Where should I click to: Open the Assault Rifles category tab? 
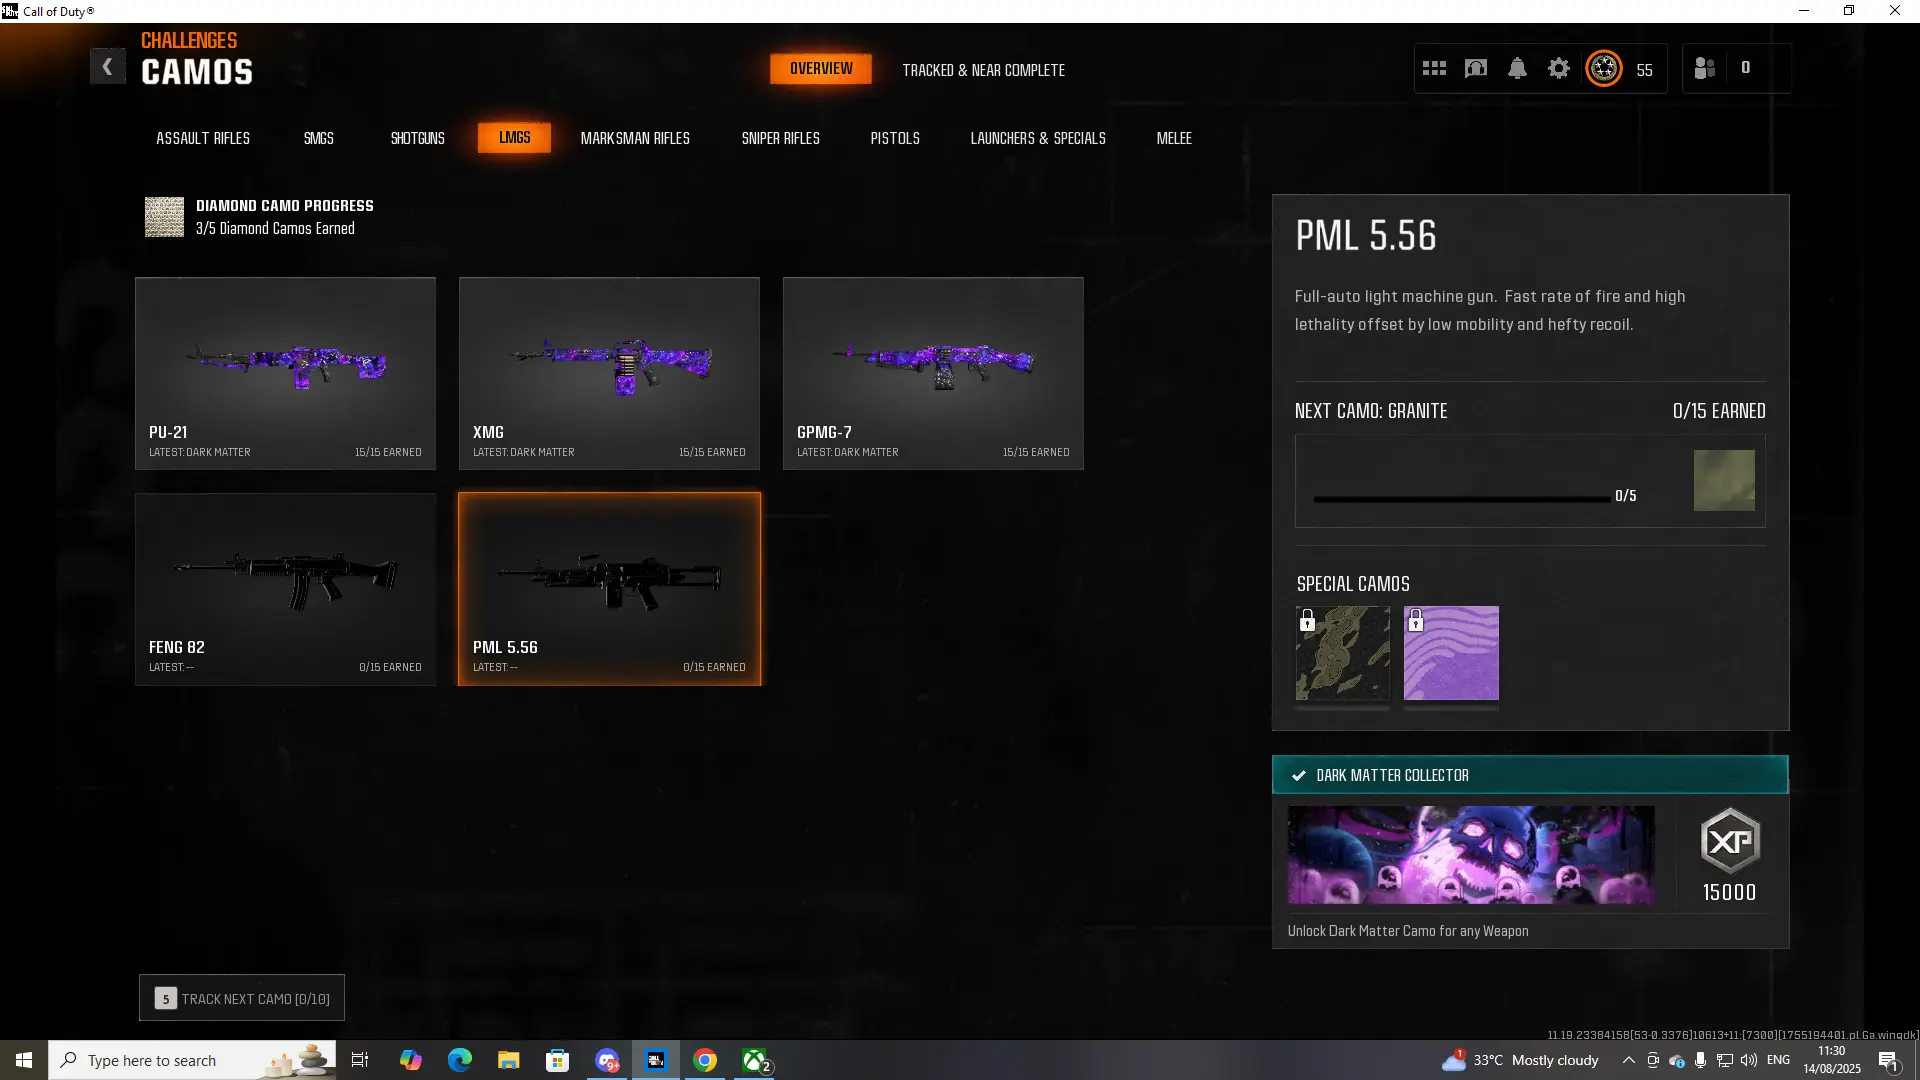203,138
